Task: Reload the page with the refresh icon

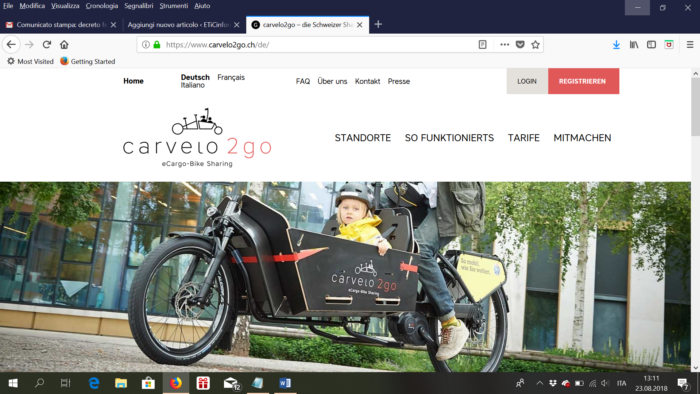Action: tap(46, 45)
